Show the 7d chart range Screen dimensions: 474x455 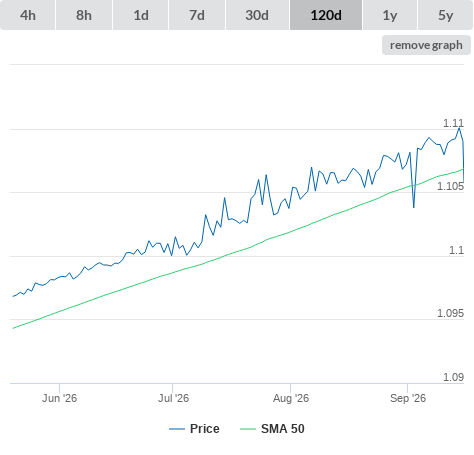[x=197, y=15]
